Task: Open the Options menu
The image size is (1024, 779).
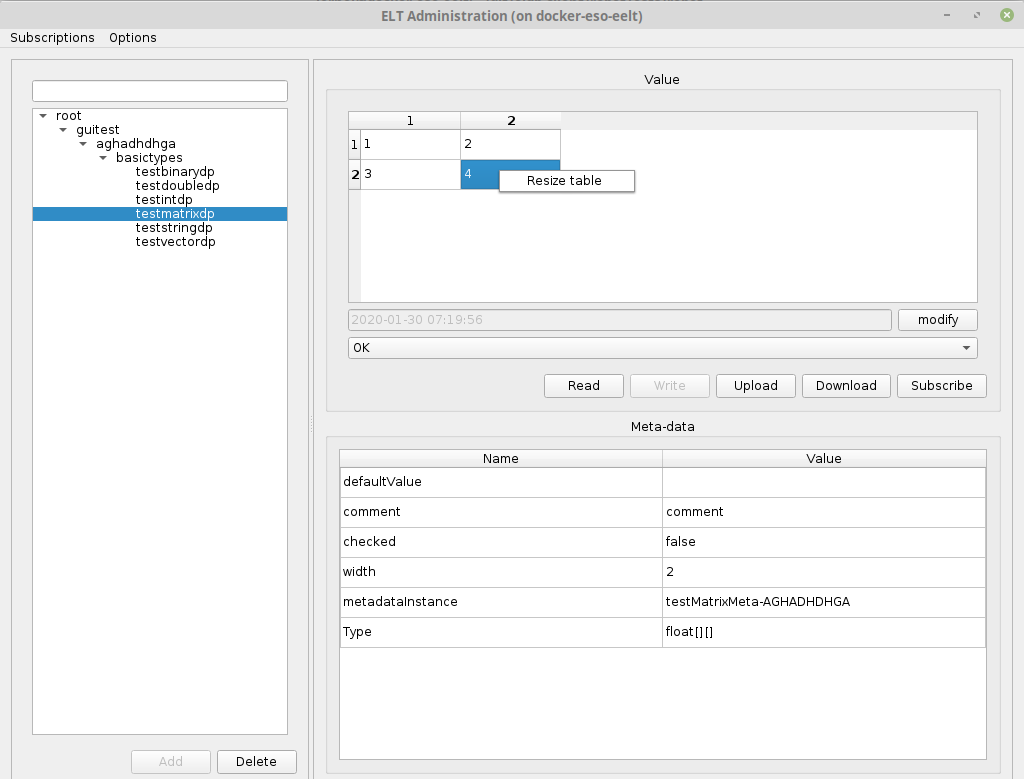Action: click(x=133, y=38)
